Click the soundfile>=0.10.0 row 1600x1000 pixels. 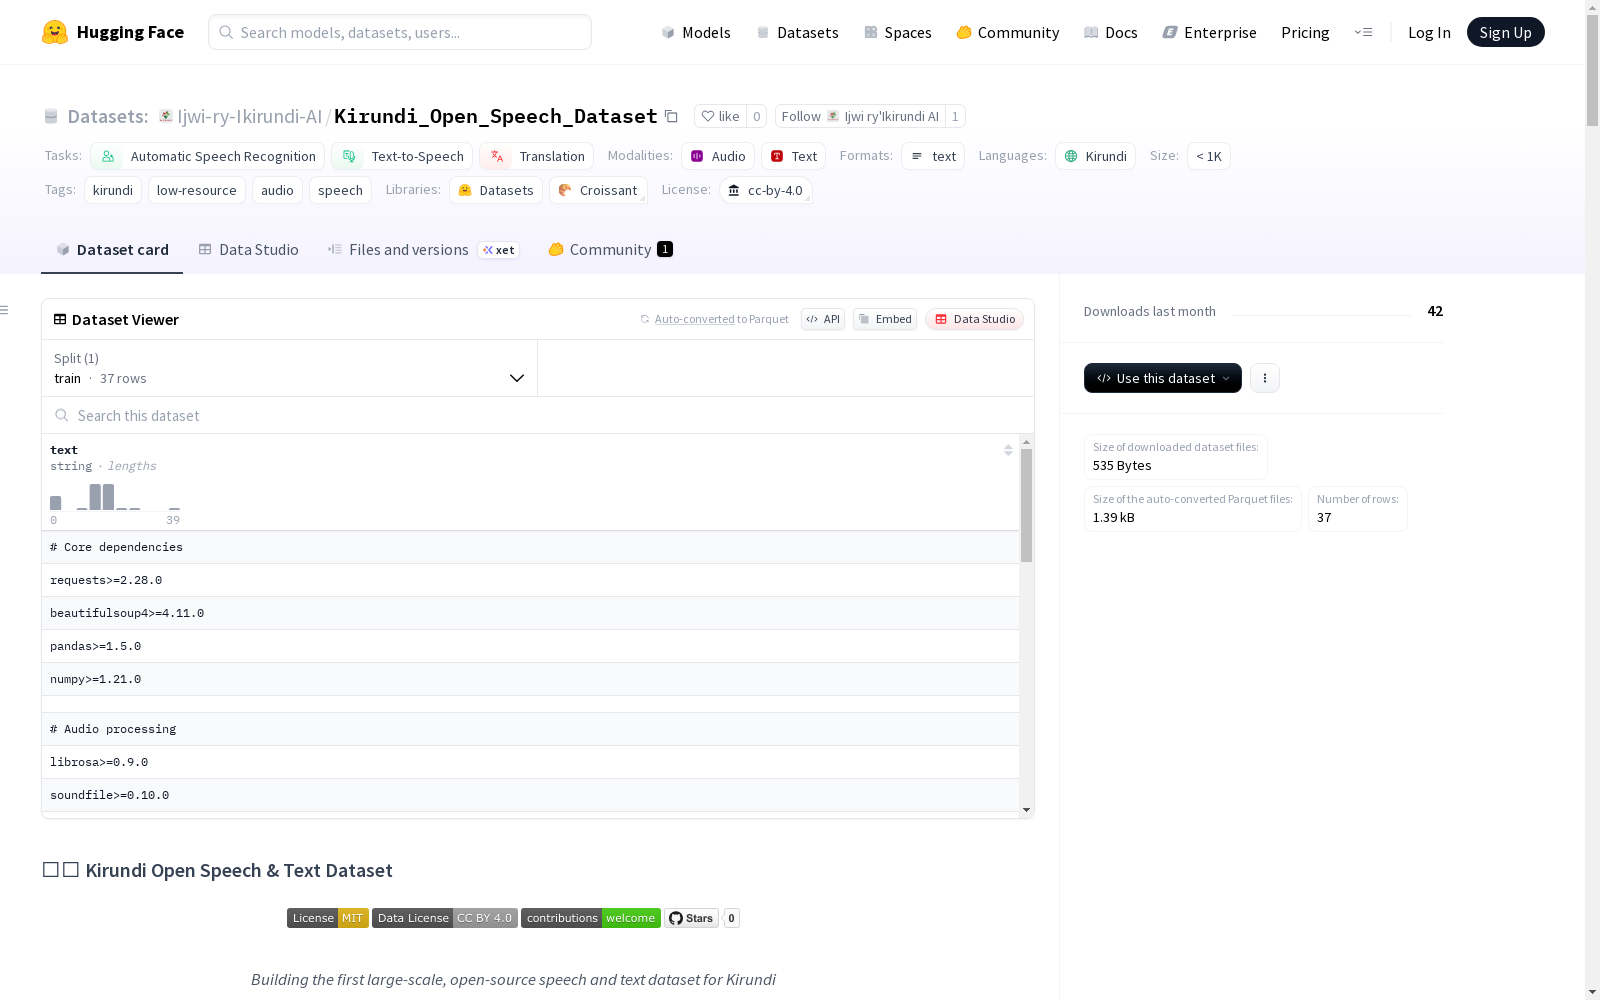[x=530, y=795]
